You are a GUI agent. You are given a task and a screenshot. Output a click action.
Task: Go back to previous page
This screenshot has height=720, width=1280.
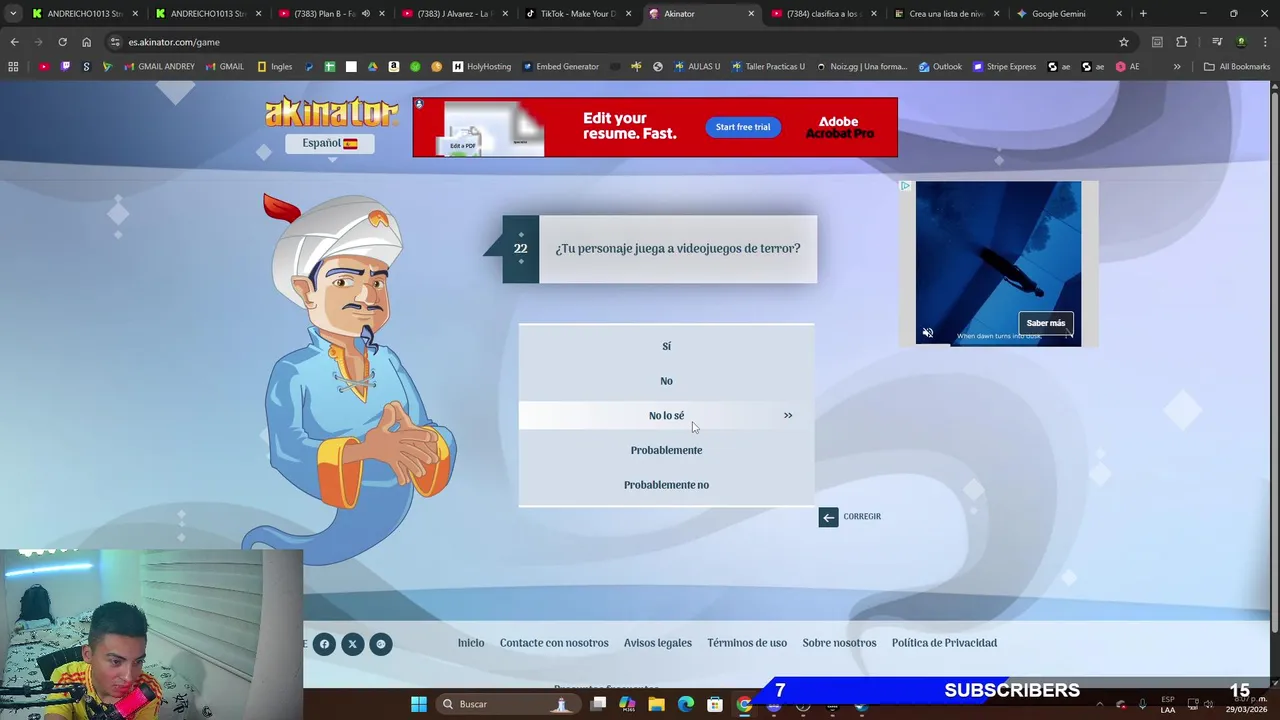click(x=14, y=42)
